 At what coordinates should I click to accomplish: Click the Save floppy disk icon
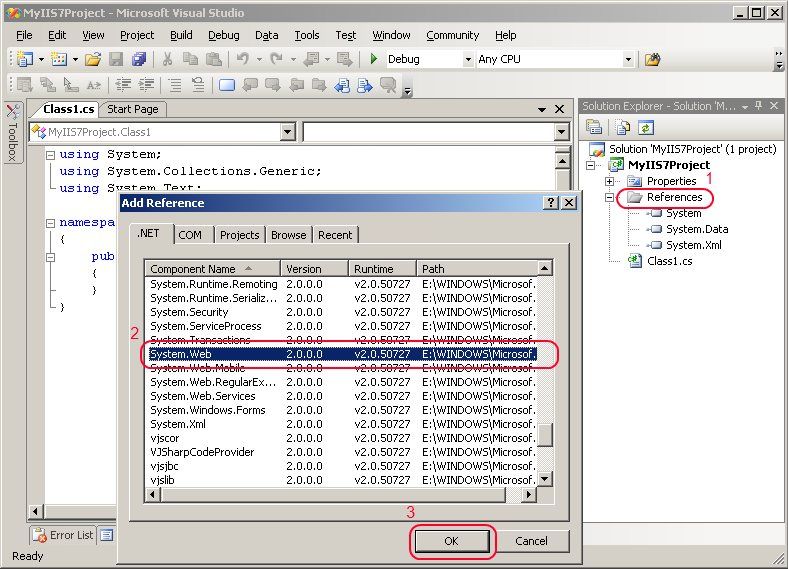point(116,59)
